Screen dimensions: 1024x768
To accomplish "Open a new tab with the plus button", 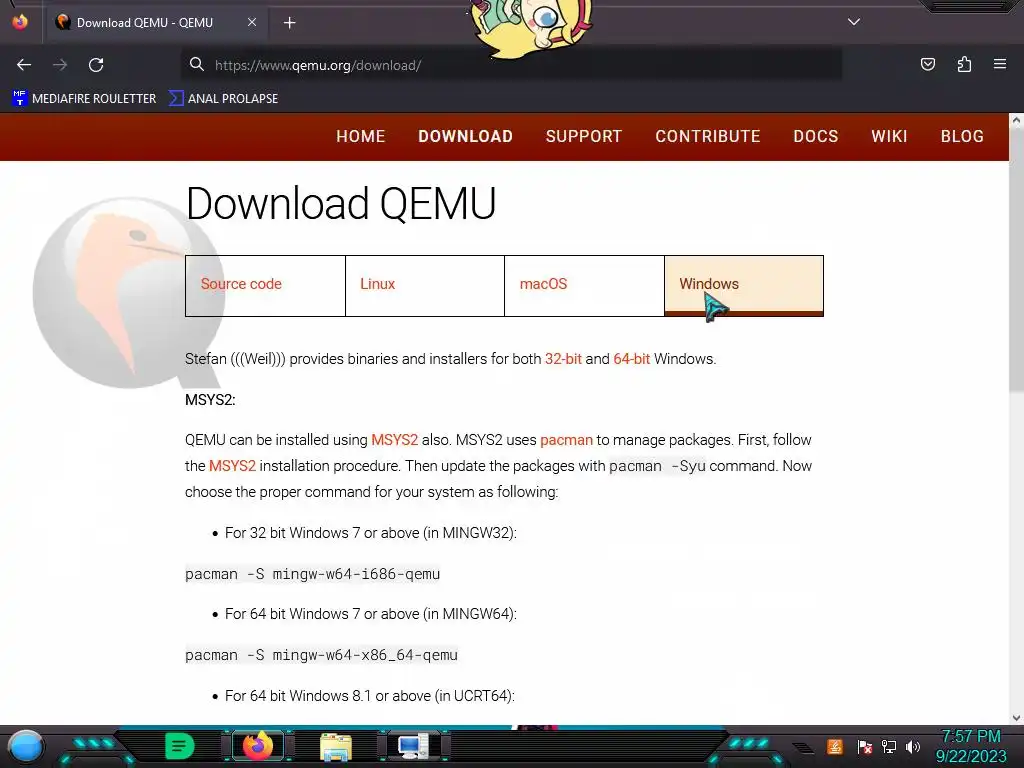I will [x=289, y=23].
